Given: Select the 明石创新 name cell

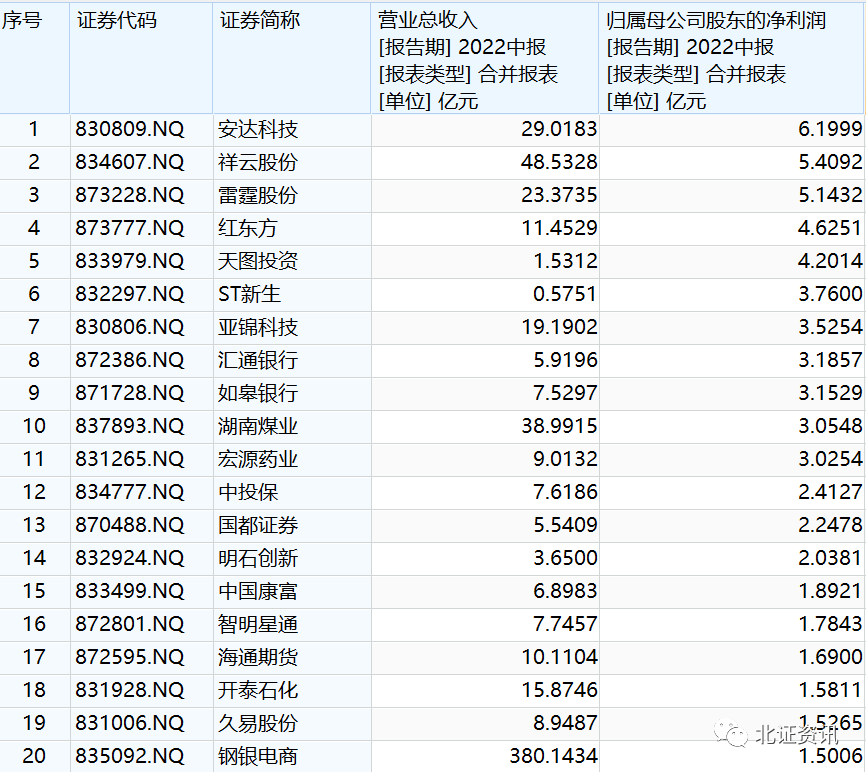Looking at the screenshot, I should click(258, 558).
